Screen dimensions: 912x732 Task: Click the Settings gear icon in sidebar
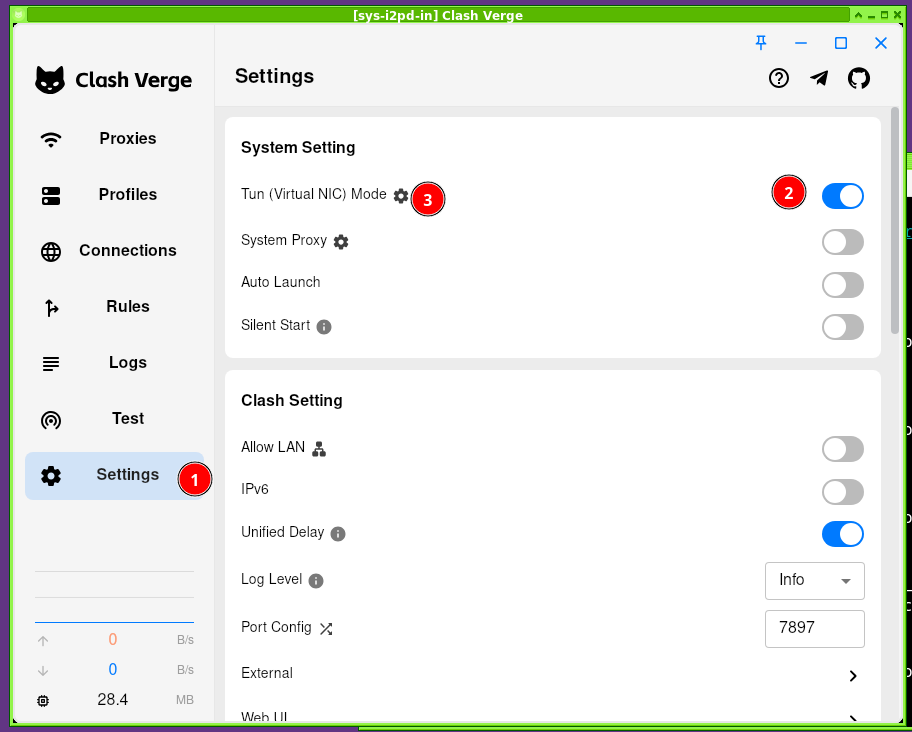[51, 476]
